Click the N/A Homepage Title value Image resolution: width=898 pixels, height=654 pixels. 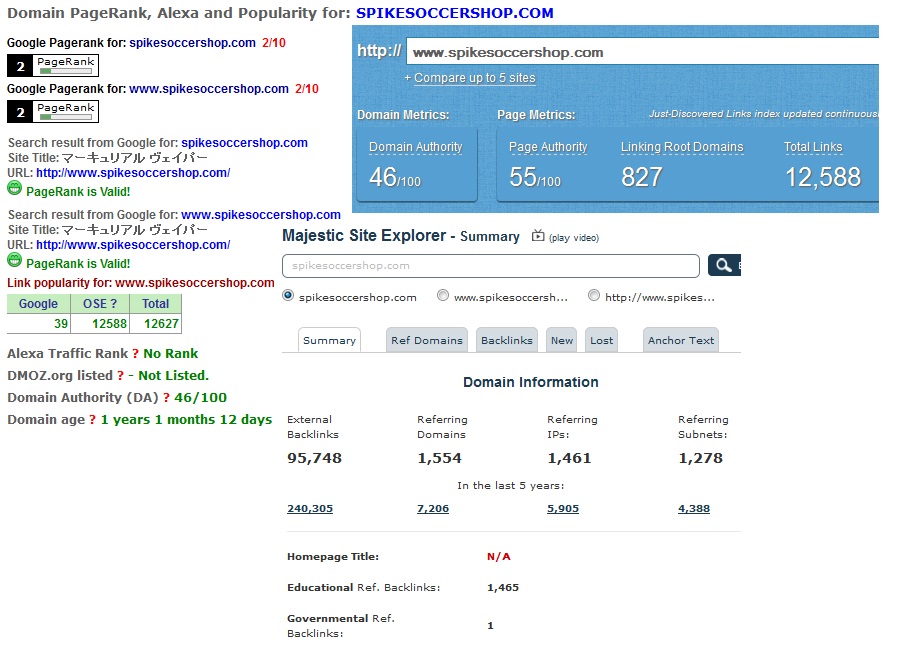click(x=498, y=557)
